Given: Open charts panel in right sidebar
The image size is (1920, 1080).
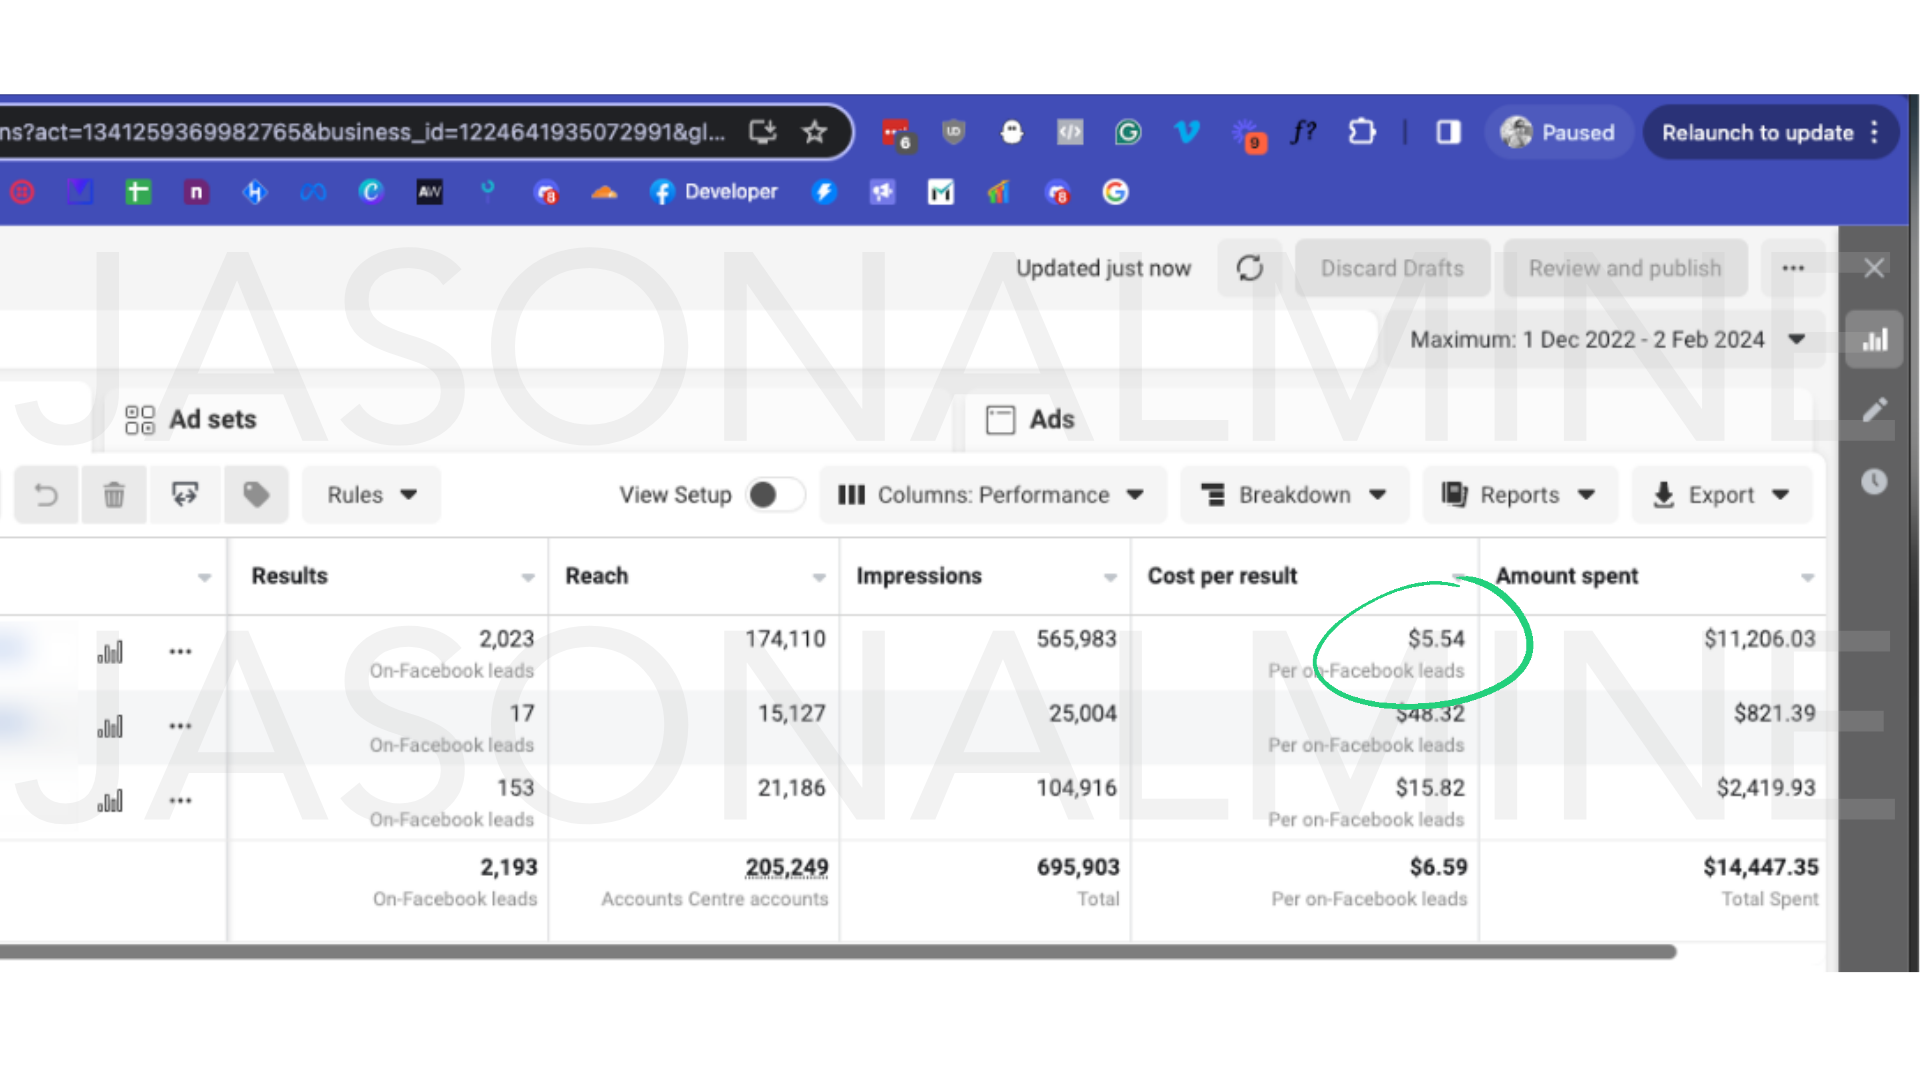Looking at the screenshot, I should pos(1874,340).
